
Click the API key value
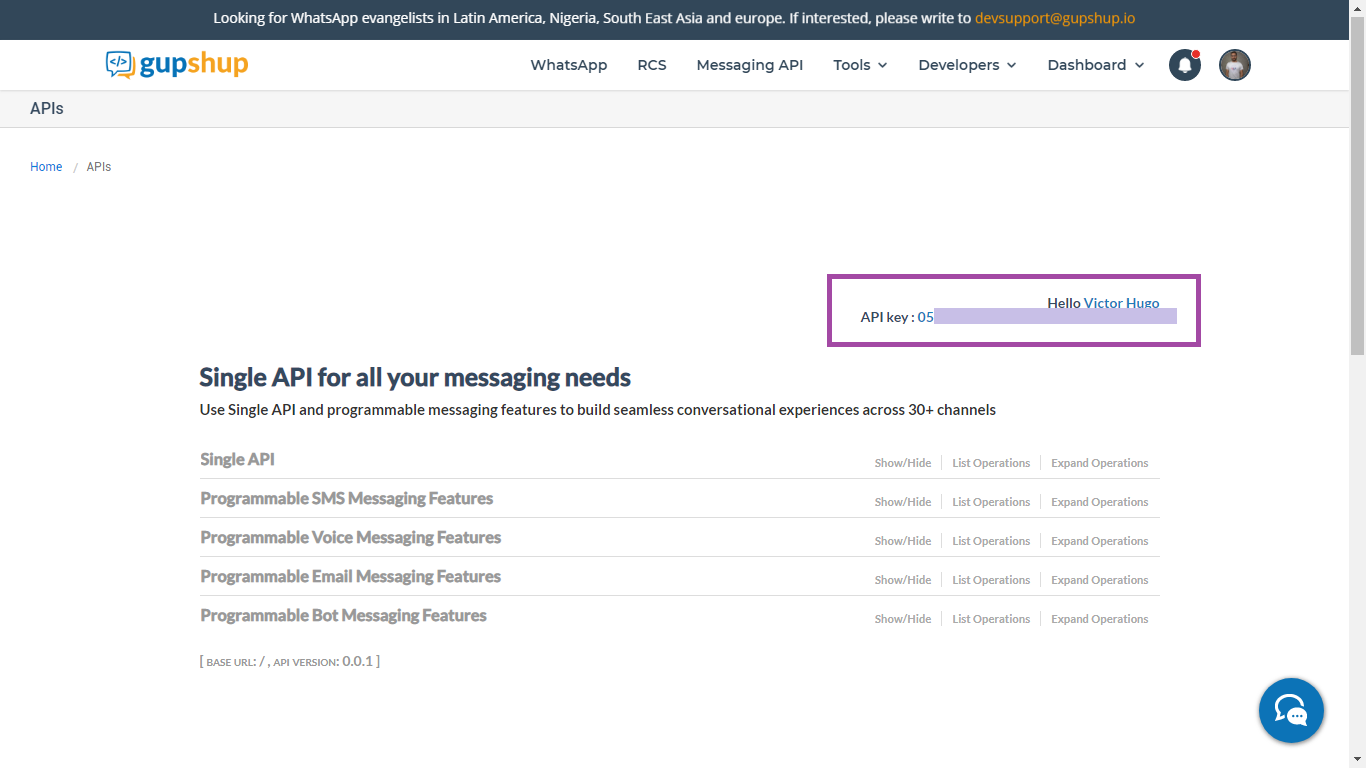point(1047,317)
